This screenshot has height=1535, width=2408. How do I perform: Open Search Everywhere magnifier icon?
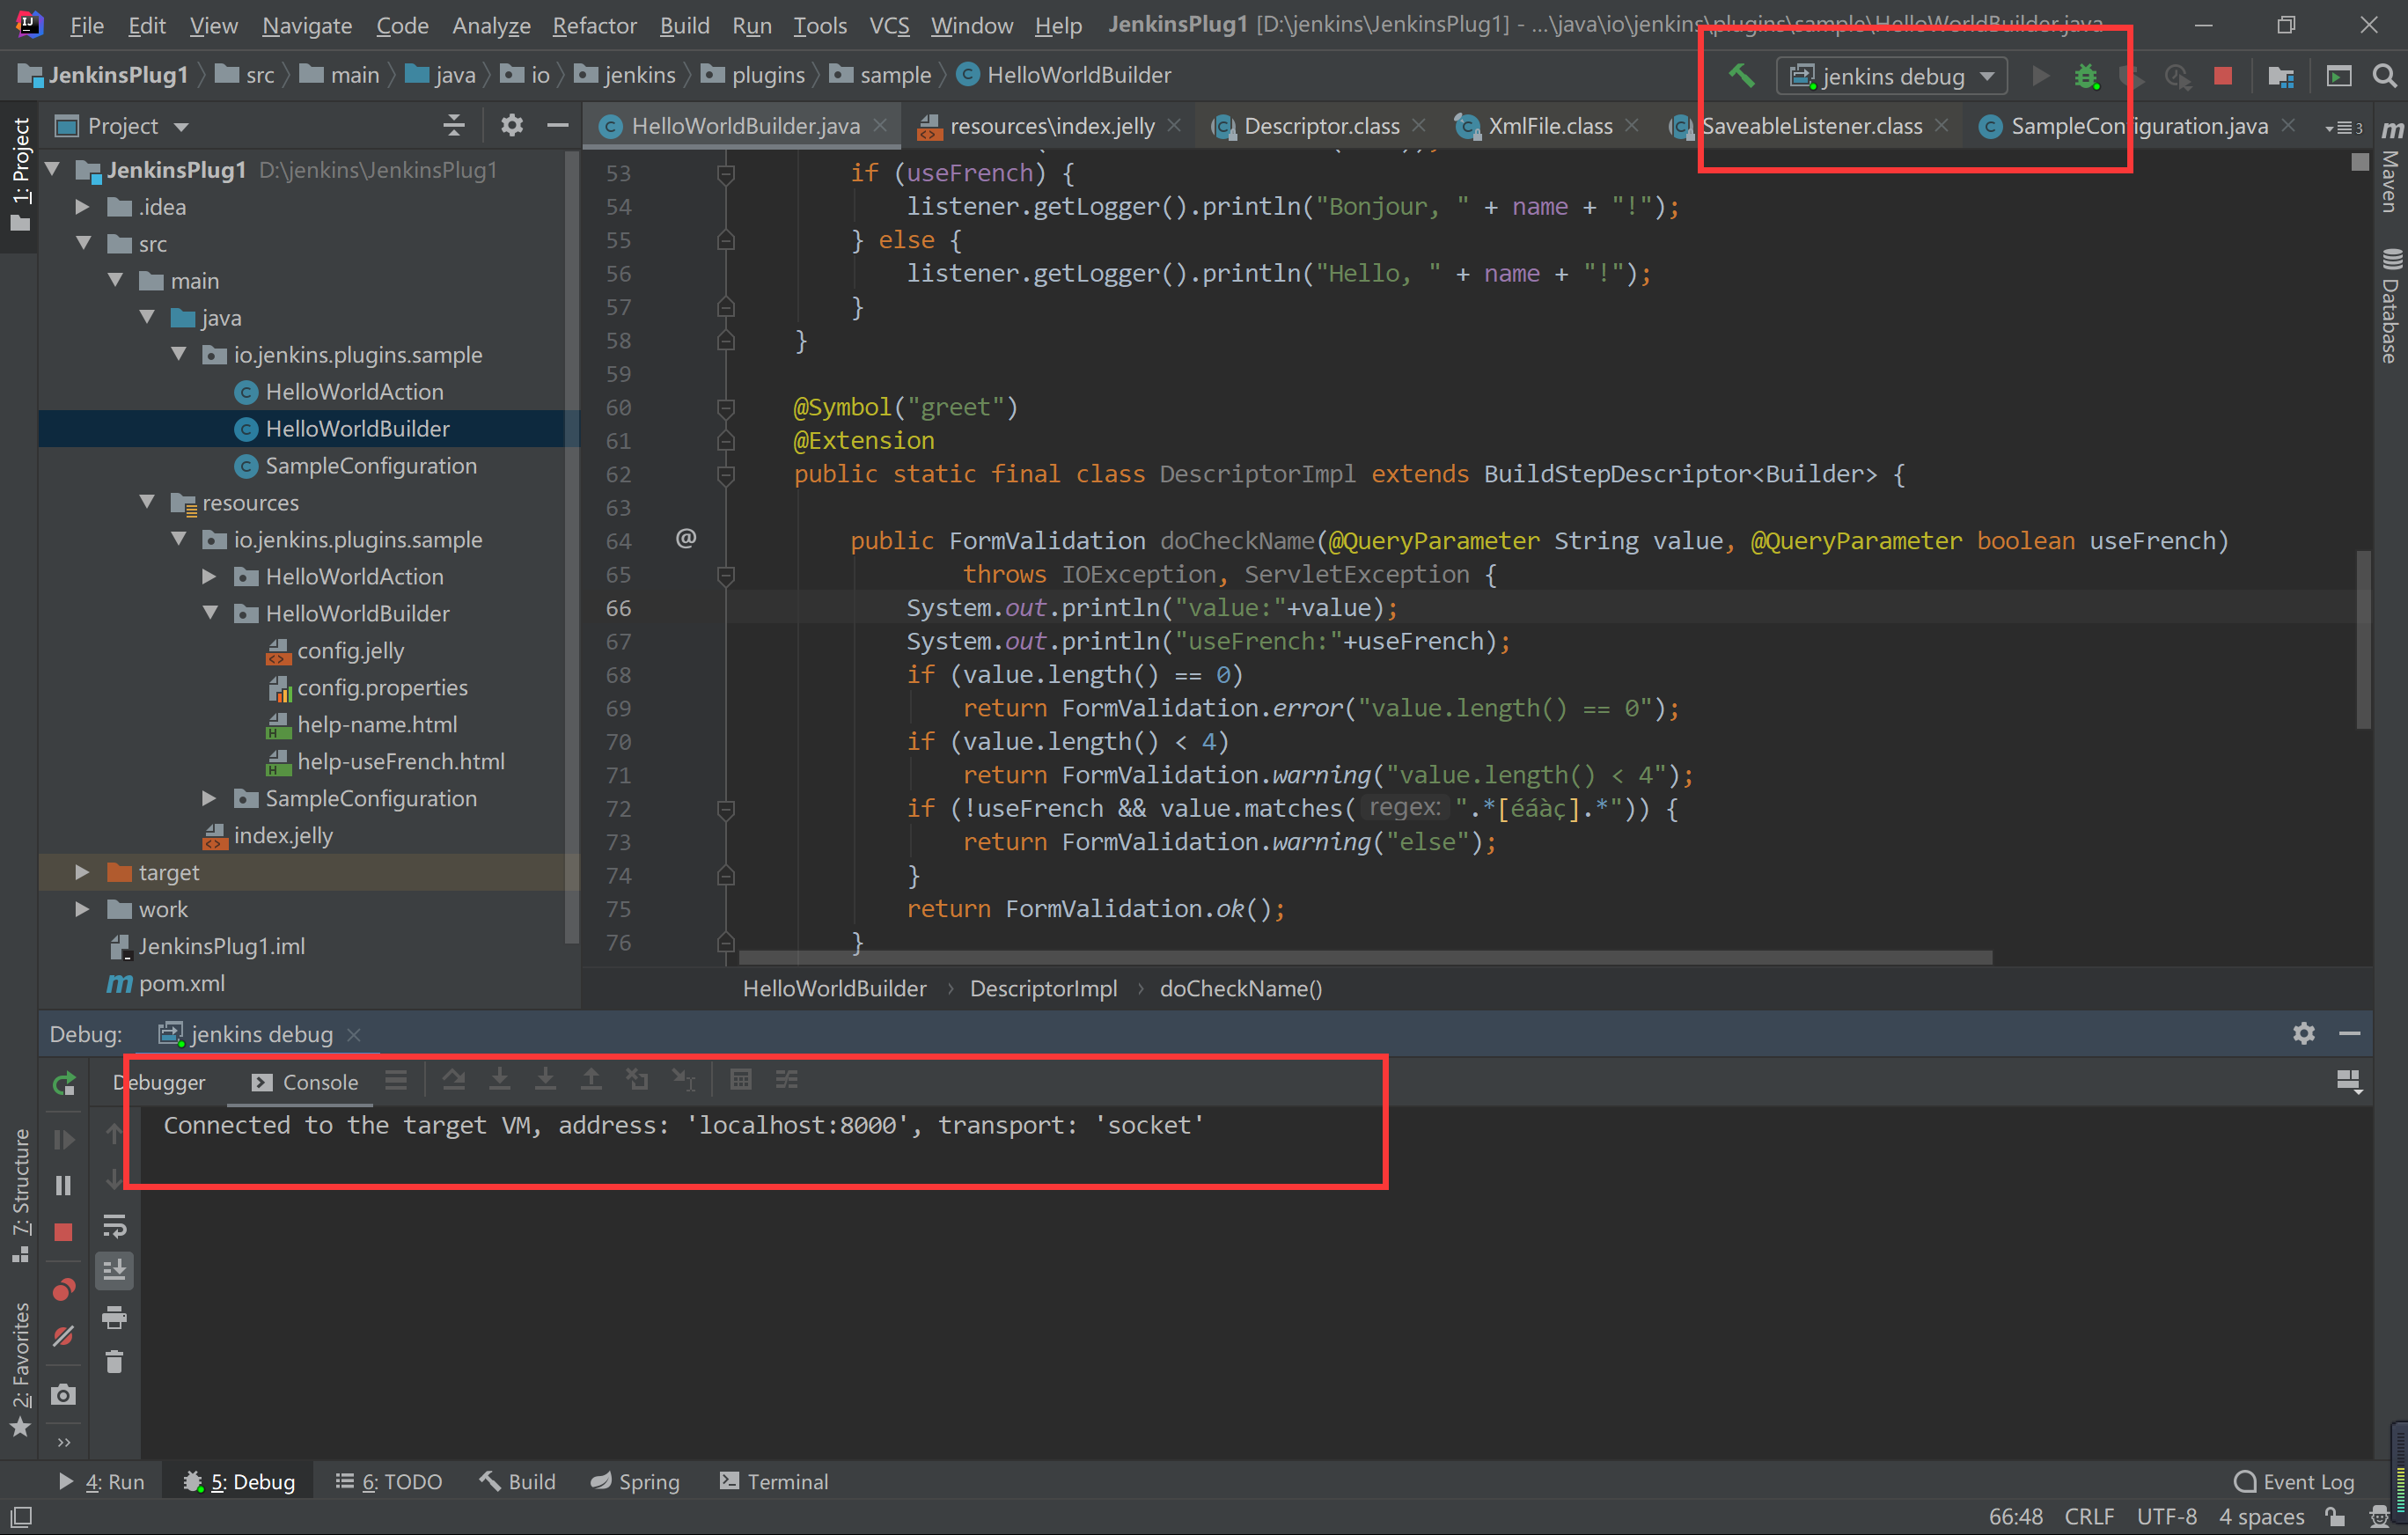click(x=2384, y=76)
